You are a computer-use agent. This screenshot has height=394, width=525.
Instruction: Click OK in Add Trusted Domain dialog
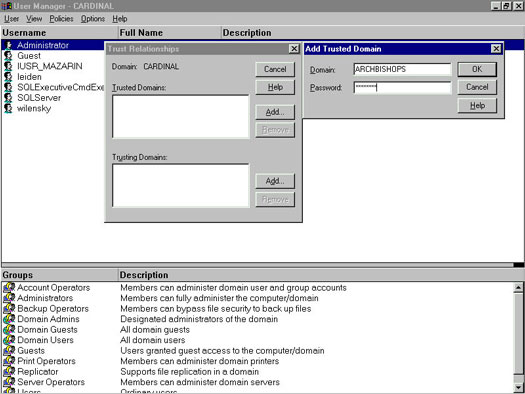[477, 69]
